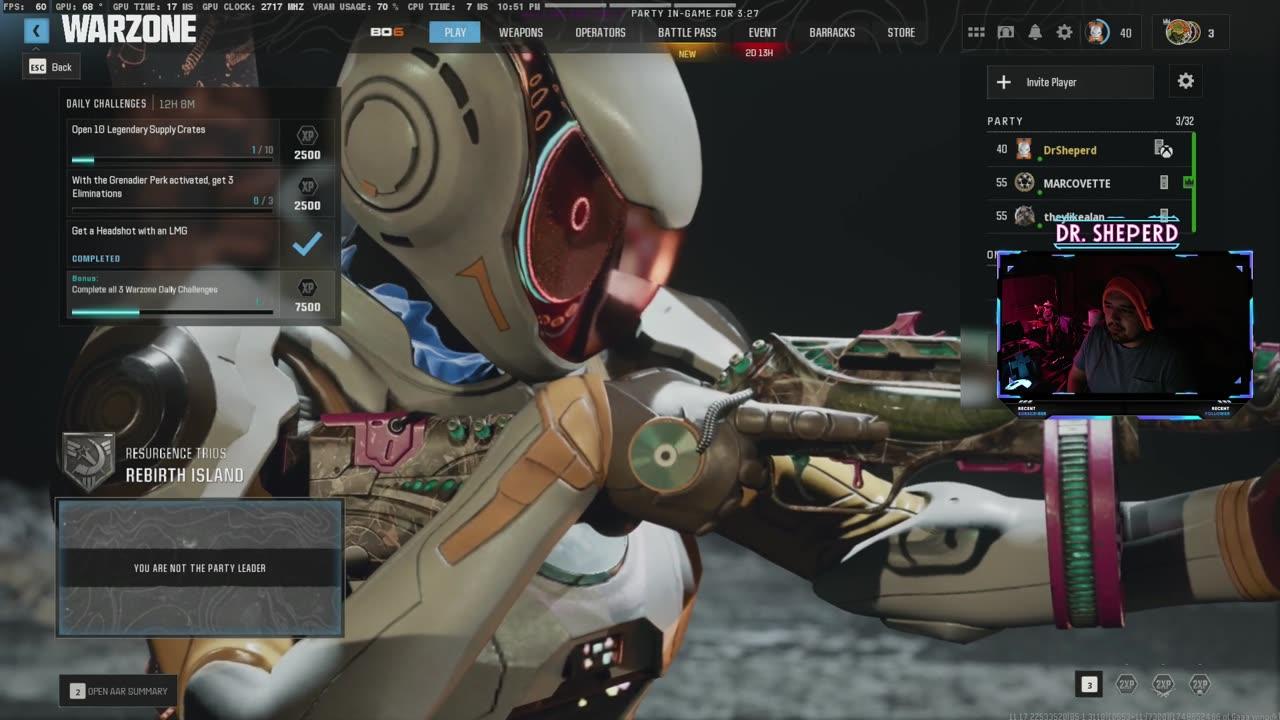The height and width of the screenshot is (720, 1280).
Task: Open the BARRACKS tab
Action: tap(832, 32)
